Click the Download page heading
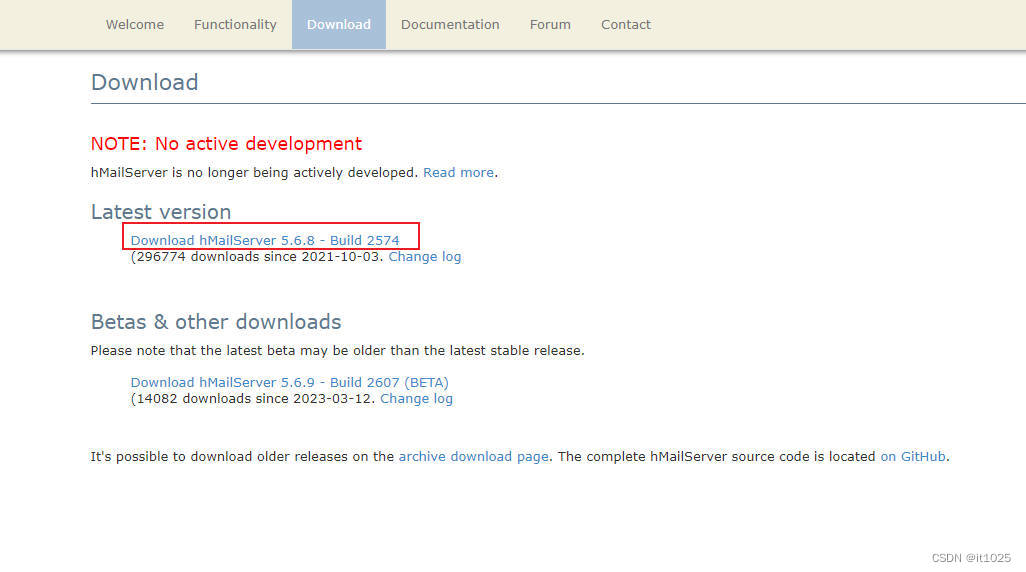Viewport: 1026px width, 572px height. [x=145, y=82]
